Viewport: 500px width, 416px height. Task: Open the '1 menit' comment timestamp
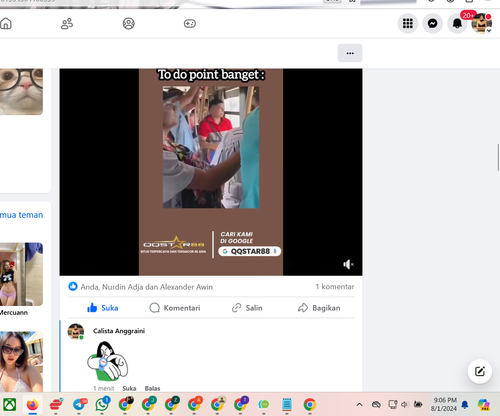coord(104,388)
